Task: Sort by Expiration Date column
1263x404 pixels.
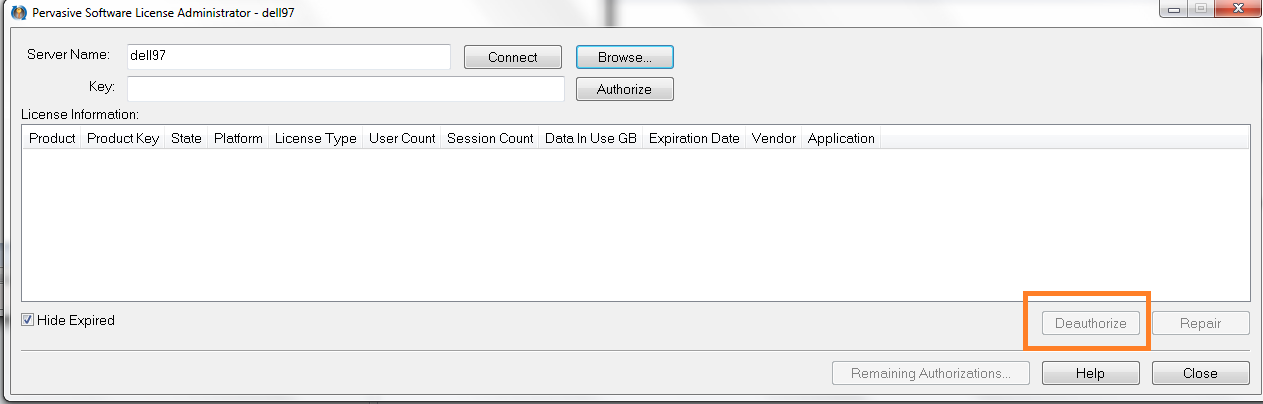Action: pyautogui.click(x=694, y=139)
